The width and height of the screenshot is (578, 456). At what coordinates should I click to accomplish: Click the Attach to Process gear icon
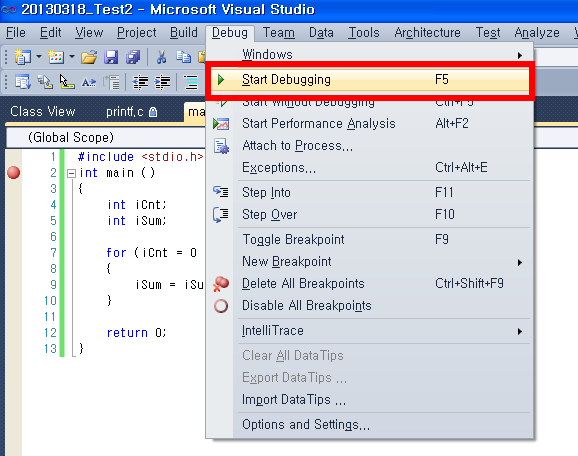[221, 146]
